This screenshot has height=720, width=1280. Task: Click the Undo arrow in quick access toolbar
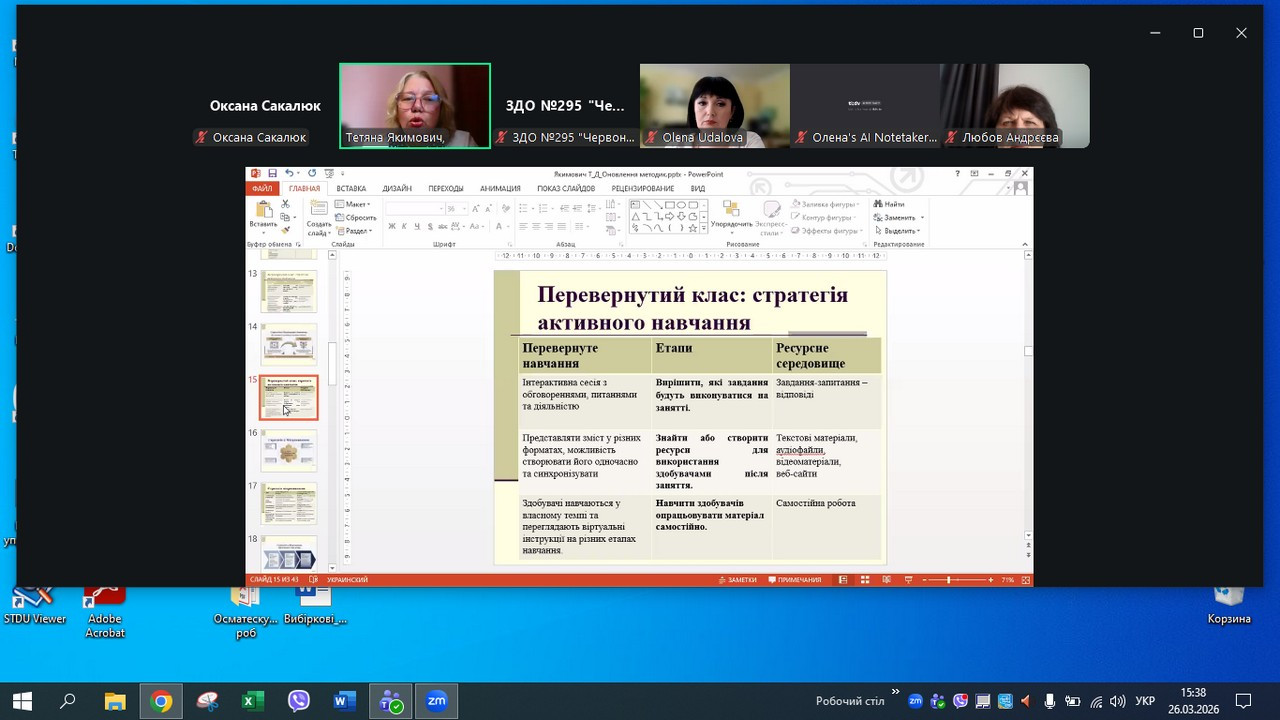click(x=288, y=174)
